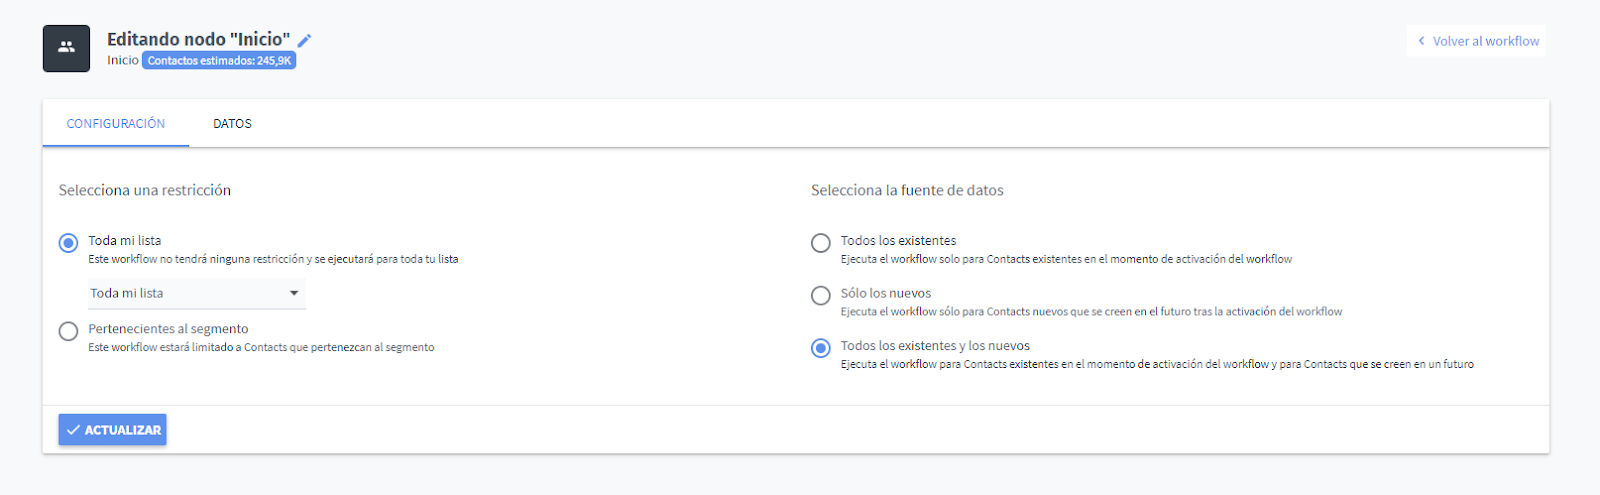This screenshot has height=495, width=1600.
Task: Select the "Toda mi lista" radio option
Action: [x=68, y=243]
